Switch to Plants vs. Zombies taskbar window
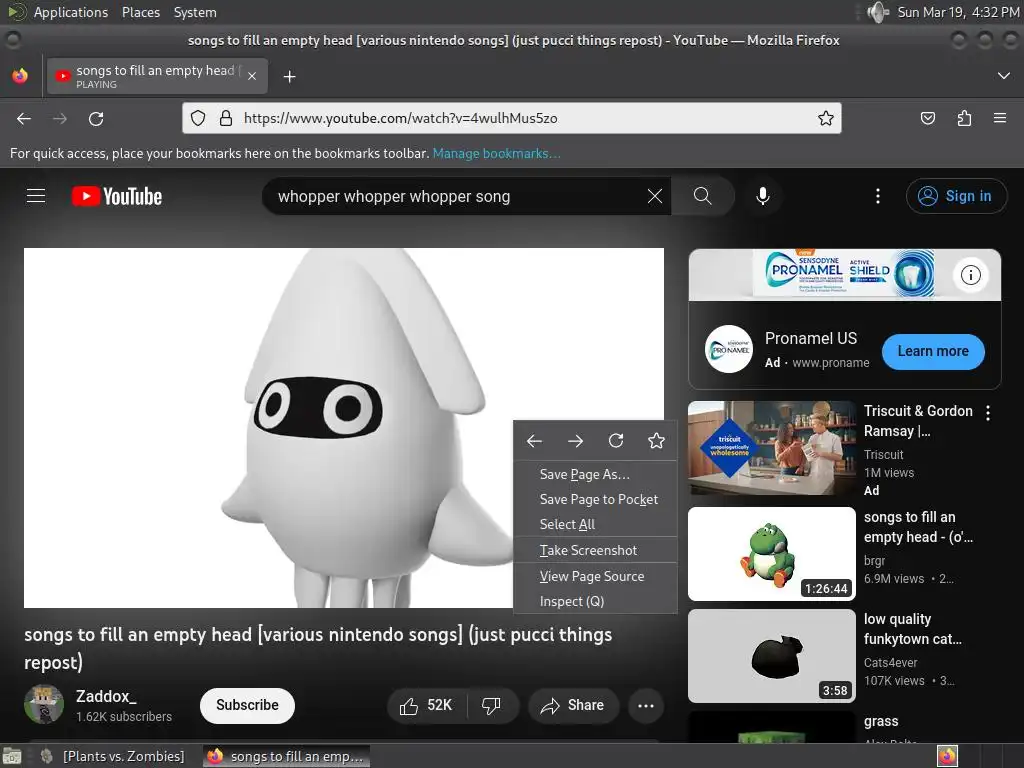 click(x=113, y=756)
